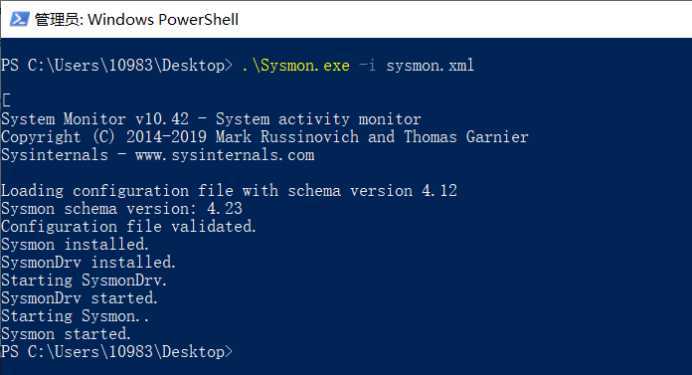The width and height of the screenshot is (692, 375).
Task: Click the 'SysmonDrv started.' line
Action: coord(79,298)
